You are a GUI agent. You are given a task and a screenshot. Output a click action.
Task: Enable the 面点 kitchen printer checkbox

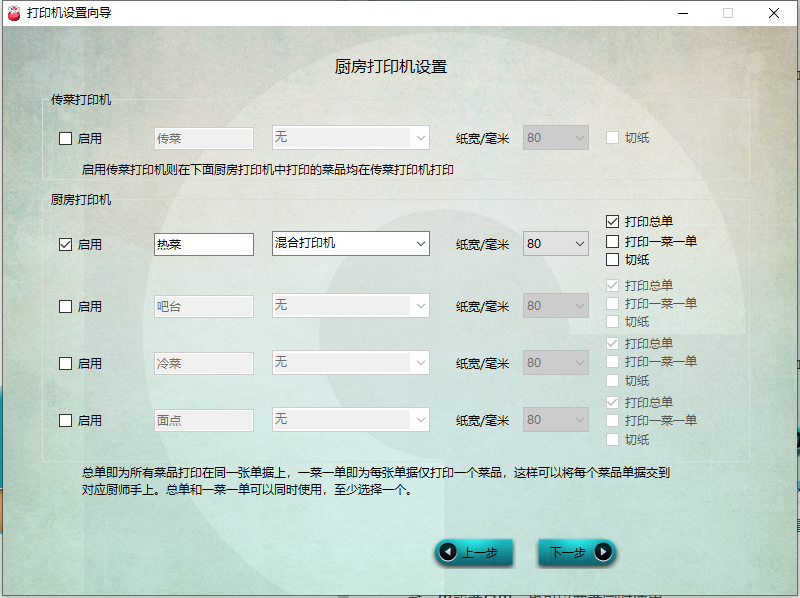point(66,421)
